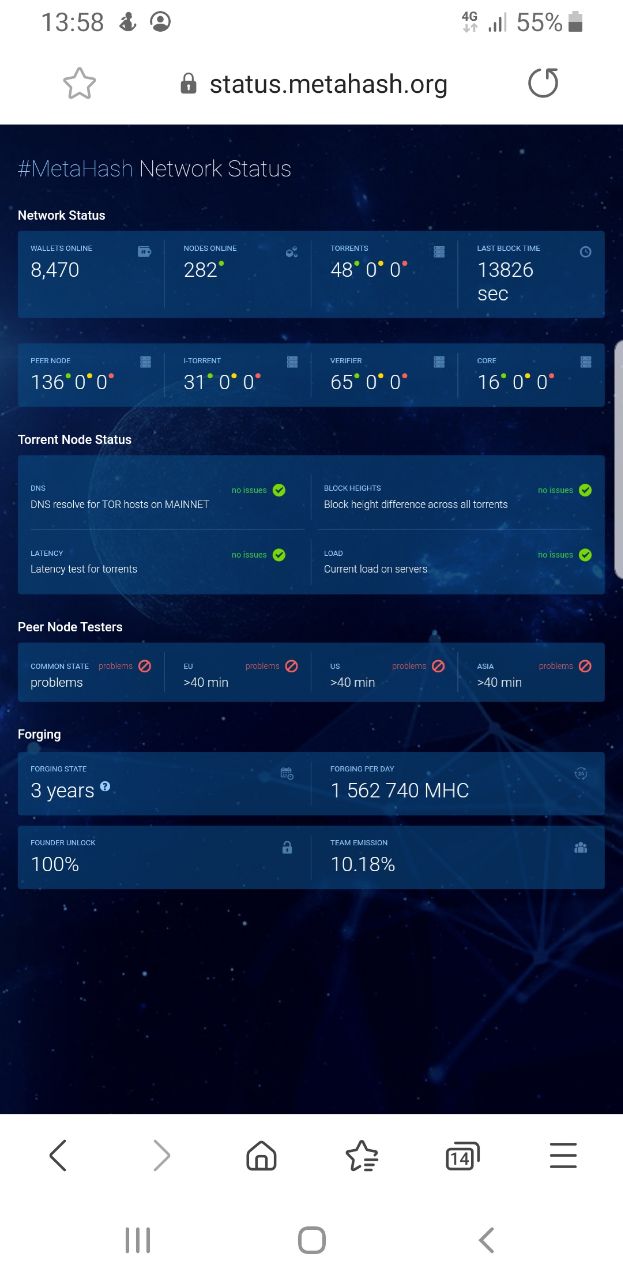Select the 282 nodes online value

(x=200, y=270)
